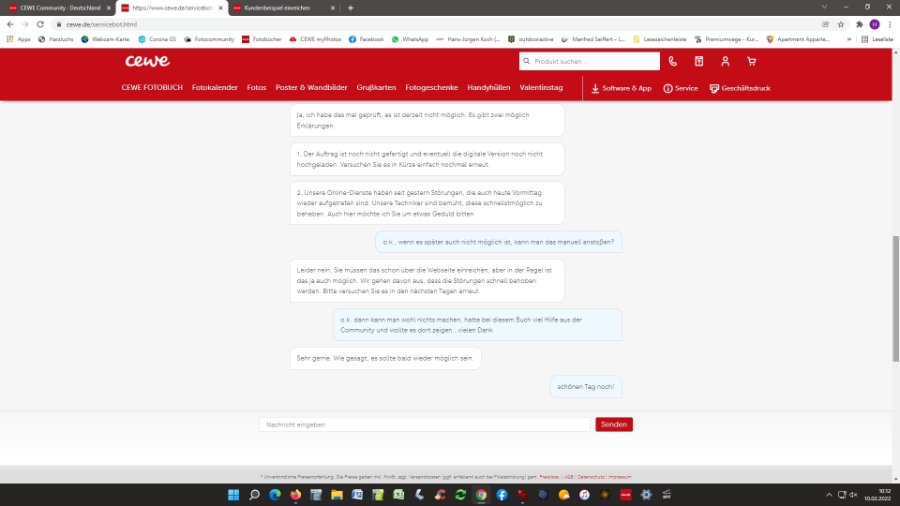This screenshot has height=506, width=900.
Task: Open Webcam-Karte bookmark
Action: pos(105,39)
